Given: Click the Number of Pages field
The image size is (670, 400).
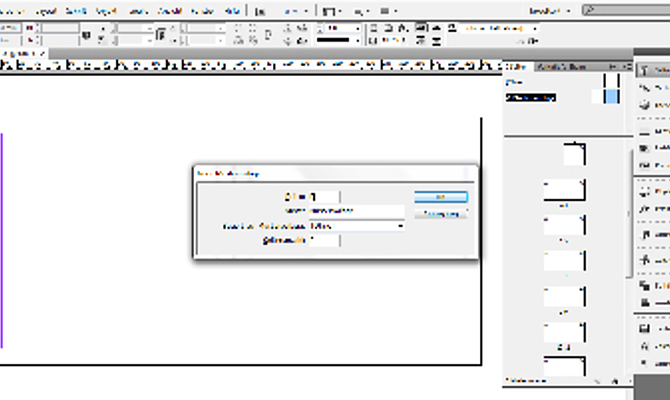Looking at the screenshot, I should coord(326,240).
